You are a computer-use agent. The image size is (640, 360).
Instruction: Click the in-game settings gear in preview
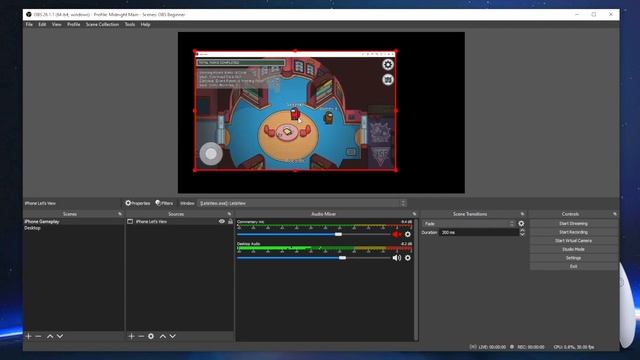point(388,64)
